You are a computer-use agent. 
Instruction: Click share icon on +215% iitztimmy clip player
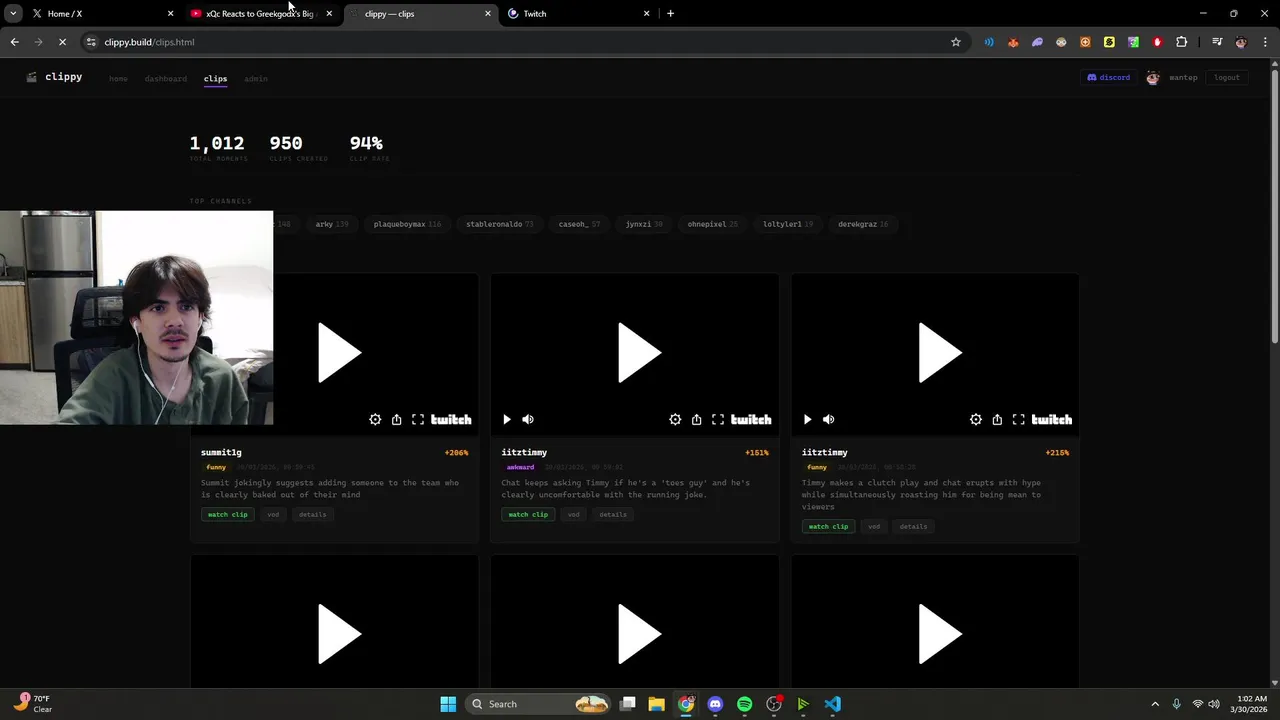click(x=997, y=420)
